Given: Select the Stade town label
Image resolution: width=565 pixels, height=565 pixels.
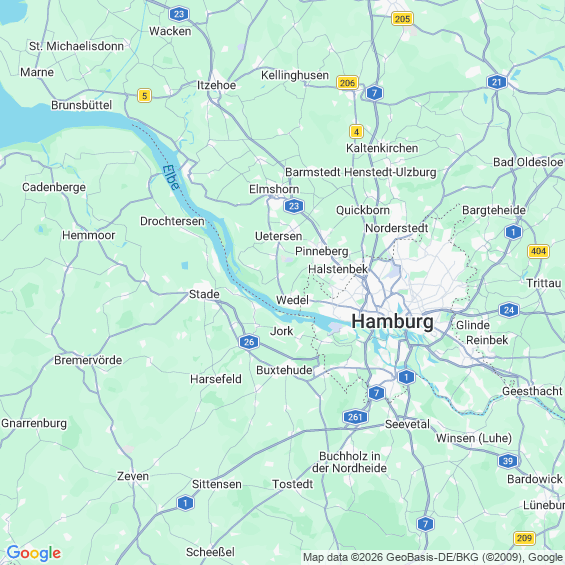Looking at the screenshot, I should pyautogui.click(x=204, y=294).
